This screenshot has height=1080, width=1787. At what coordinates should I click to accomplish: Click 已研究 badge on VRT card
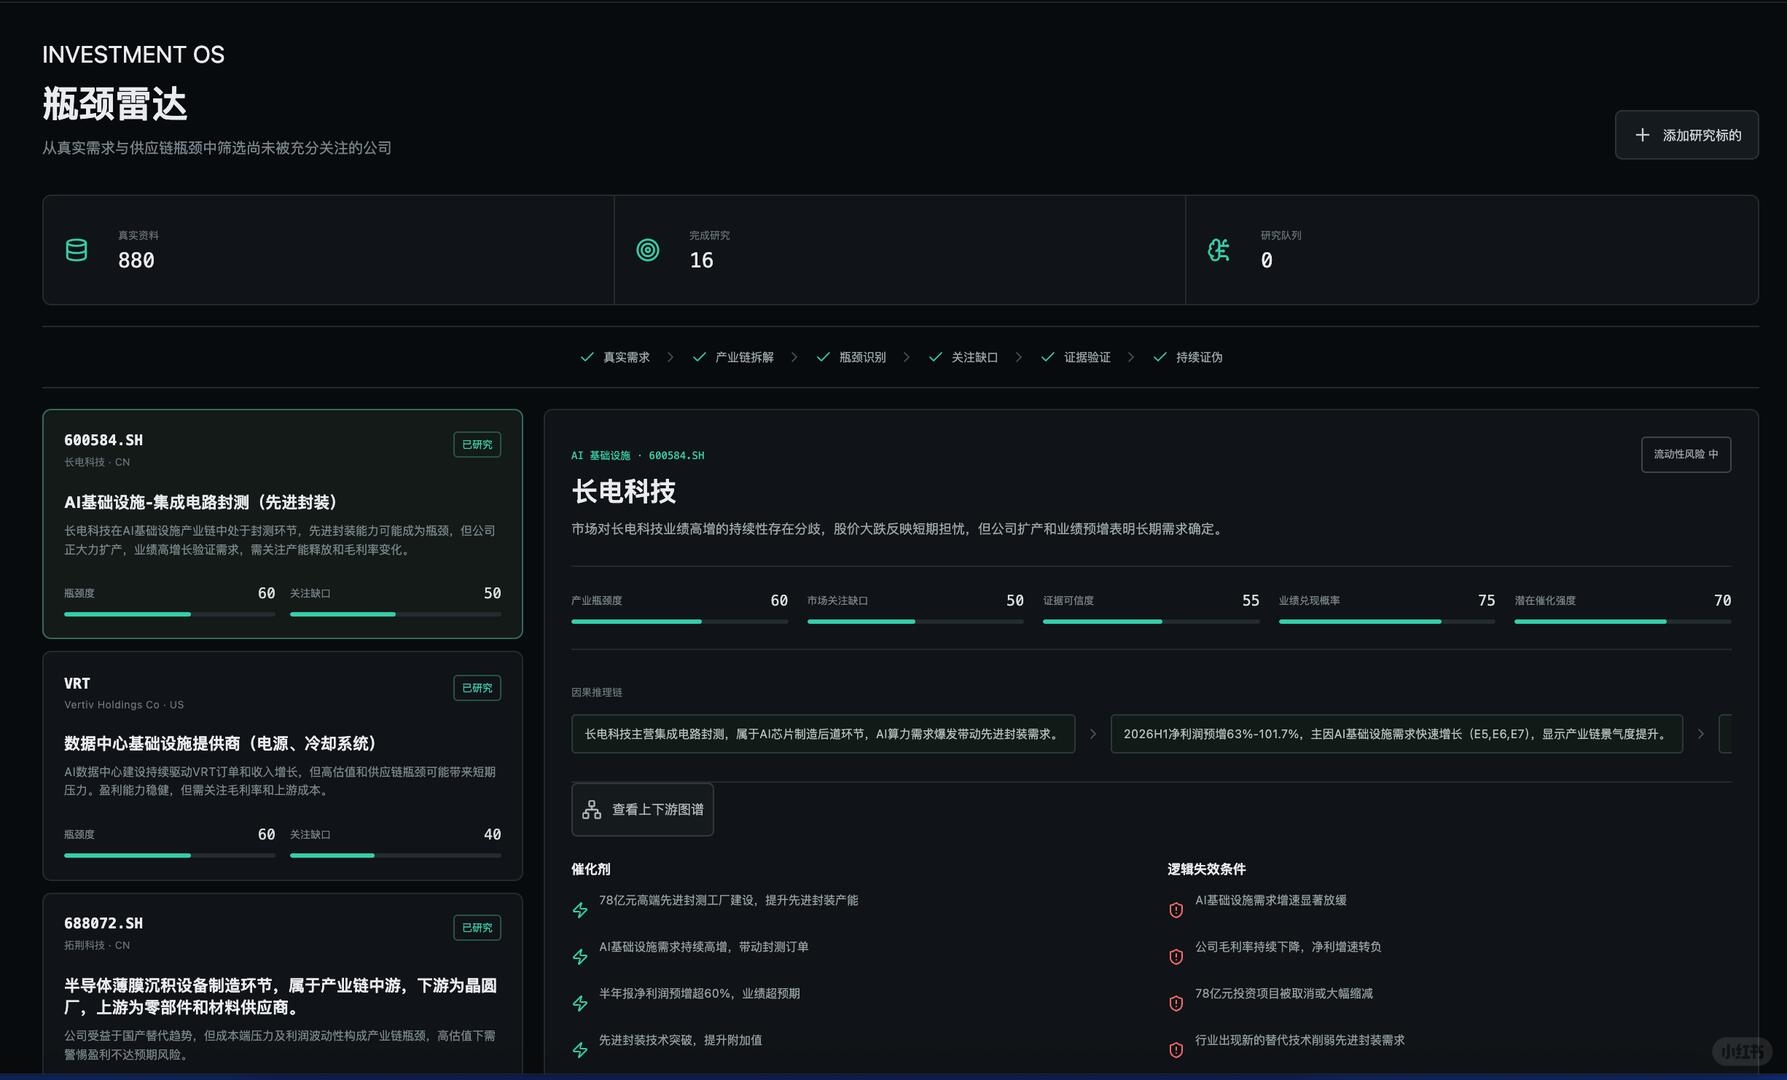(477, 688)
